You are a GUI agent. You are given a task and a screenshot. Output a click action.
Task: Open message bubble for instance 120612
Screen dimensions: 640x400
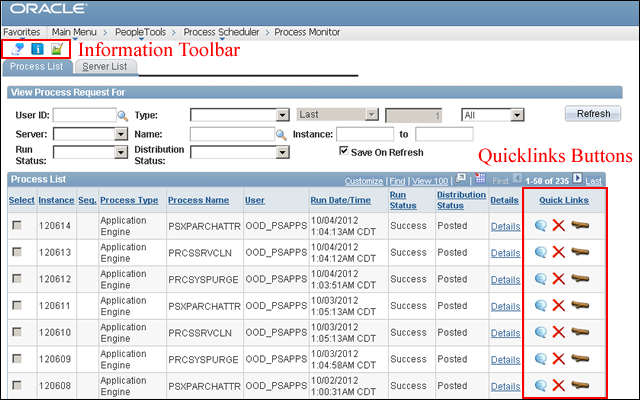(541, 279)
